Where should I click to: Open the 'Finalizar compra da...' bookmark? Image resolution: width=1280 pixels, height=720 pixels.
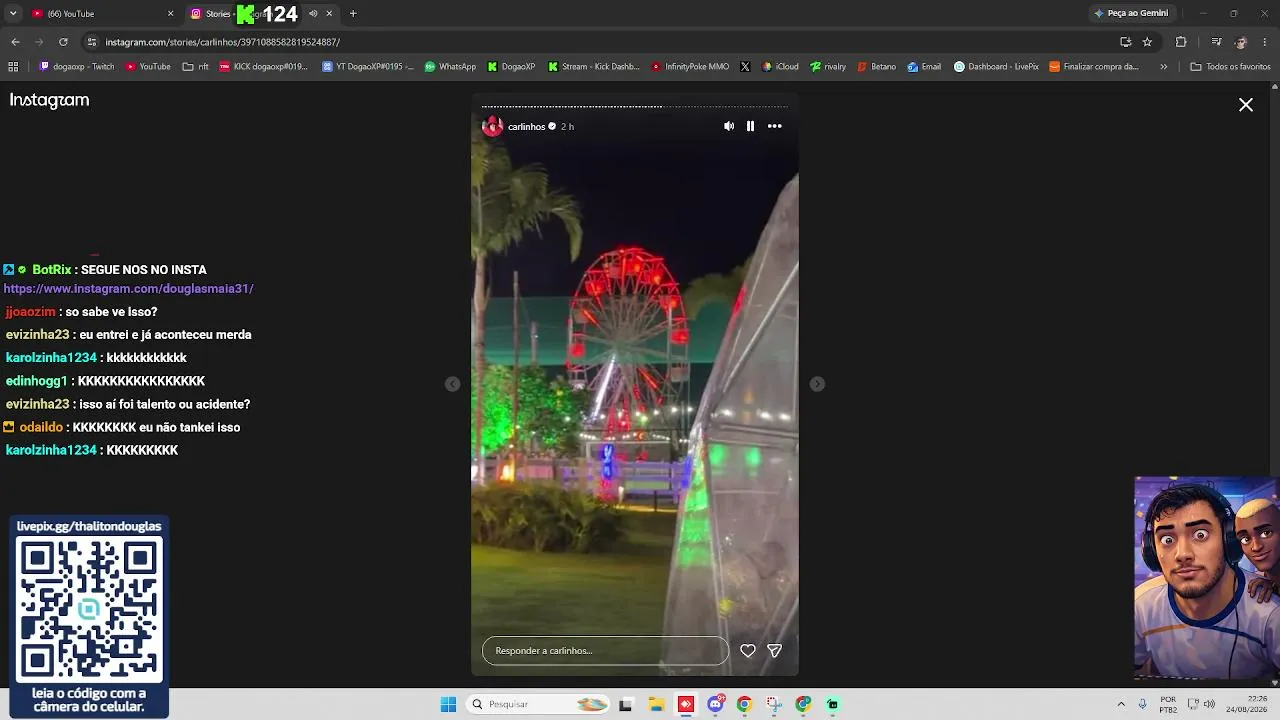click(x=1094, y=67)
